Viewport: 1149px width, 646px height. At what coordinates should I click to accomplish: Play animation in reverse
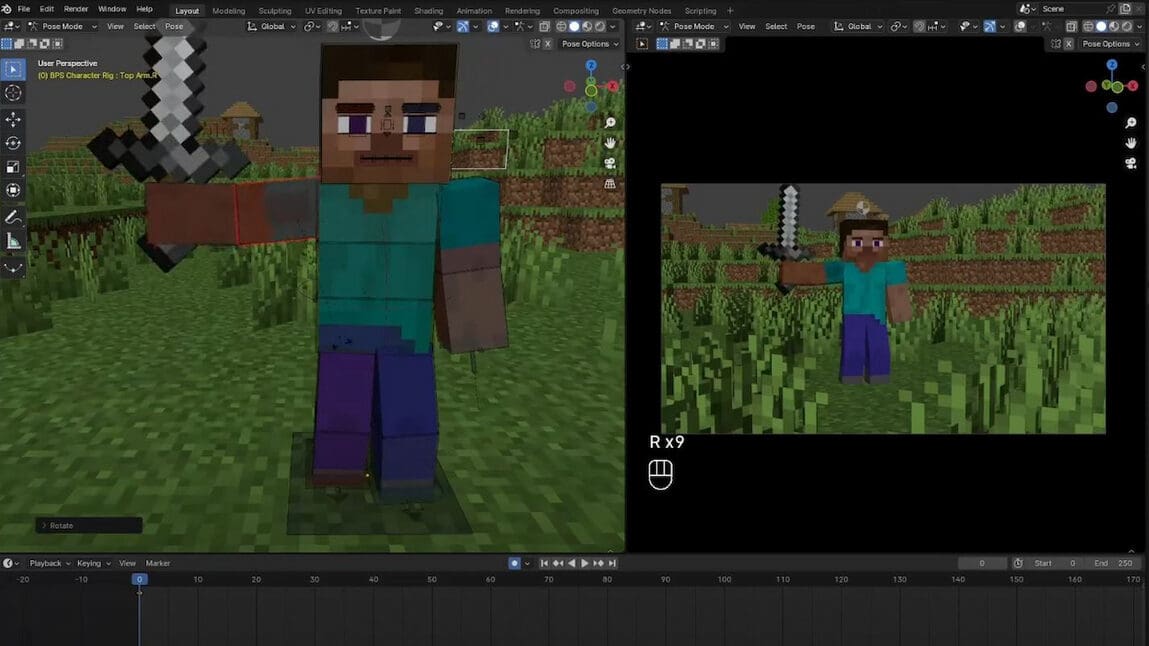coord(572,563)
